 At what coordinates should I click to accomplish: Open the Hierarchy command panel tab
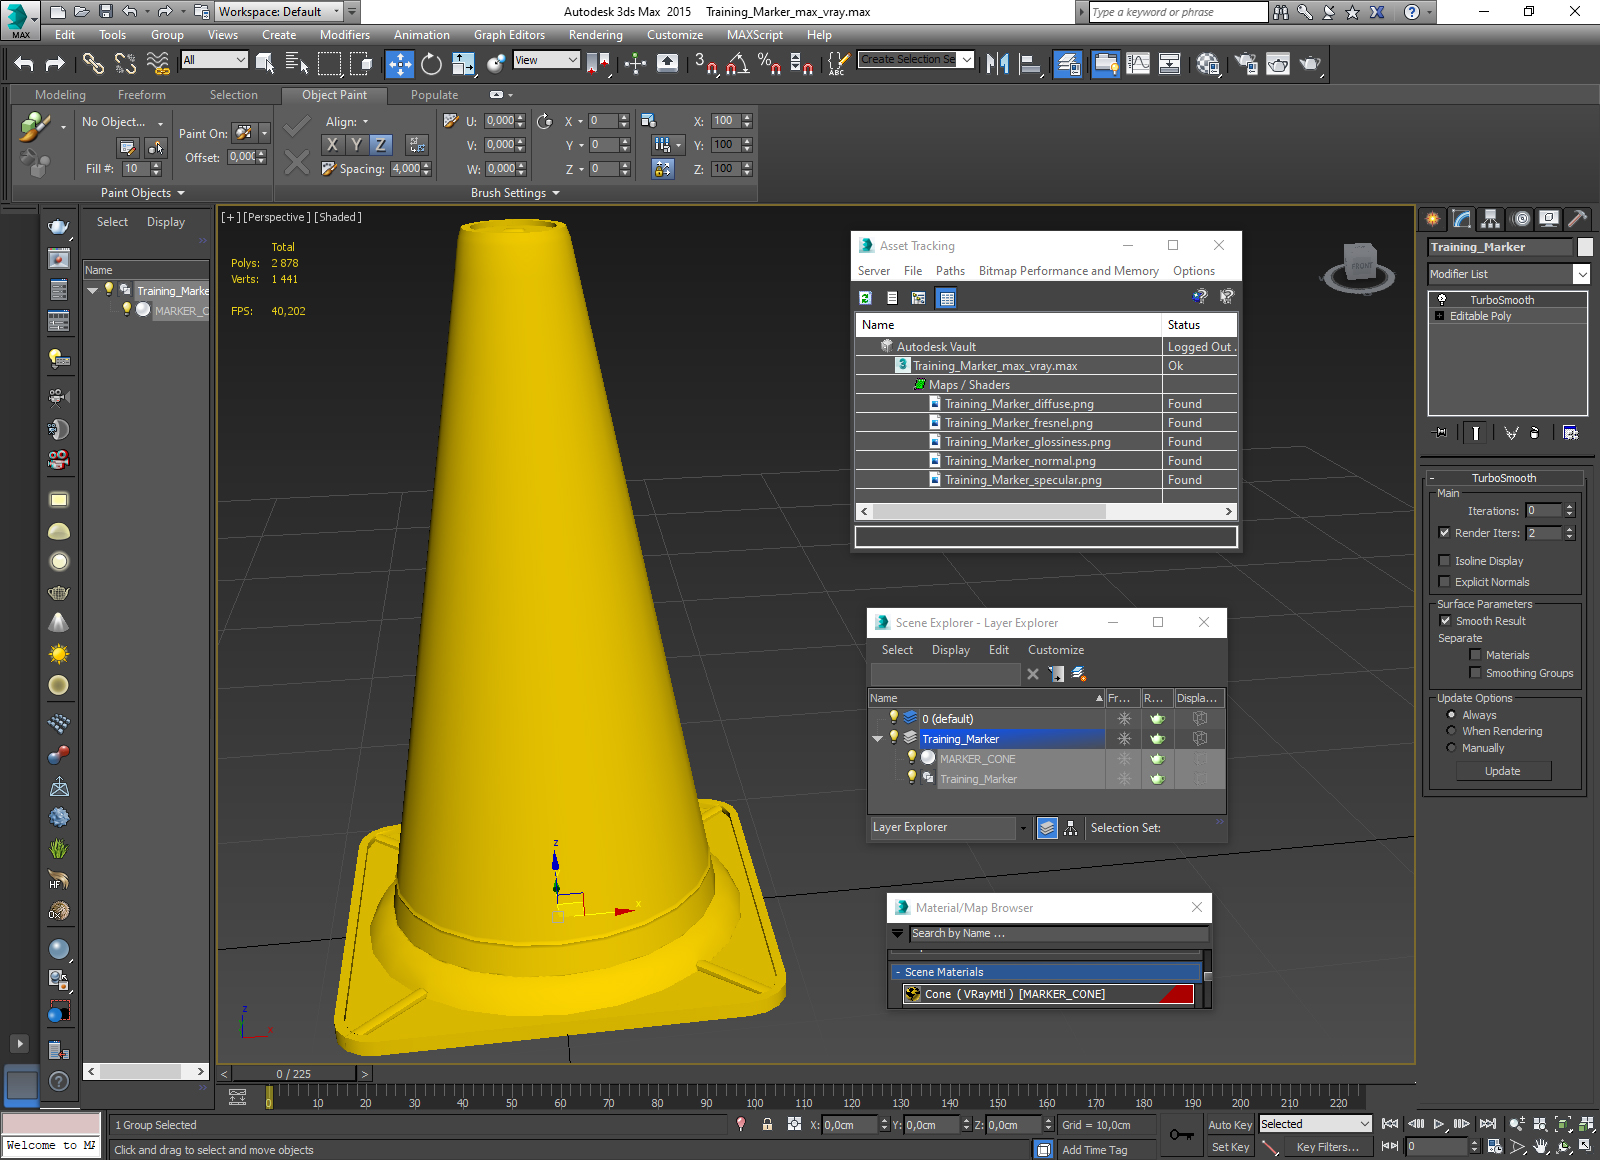pyautogui.click(x=1491, y=218)
